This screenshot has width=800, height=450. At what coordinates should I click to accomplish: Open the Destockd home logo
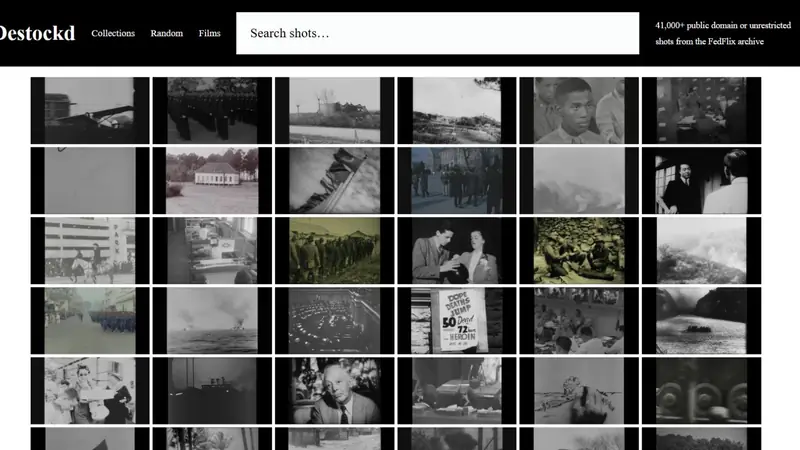click(37, 34)
